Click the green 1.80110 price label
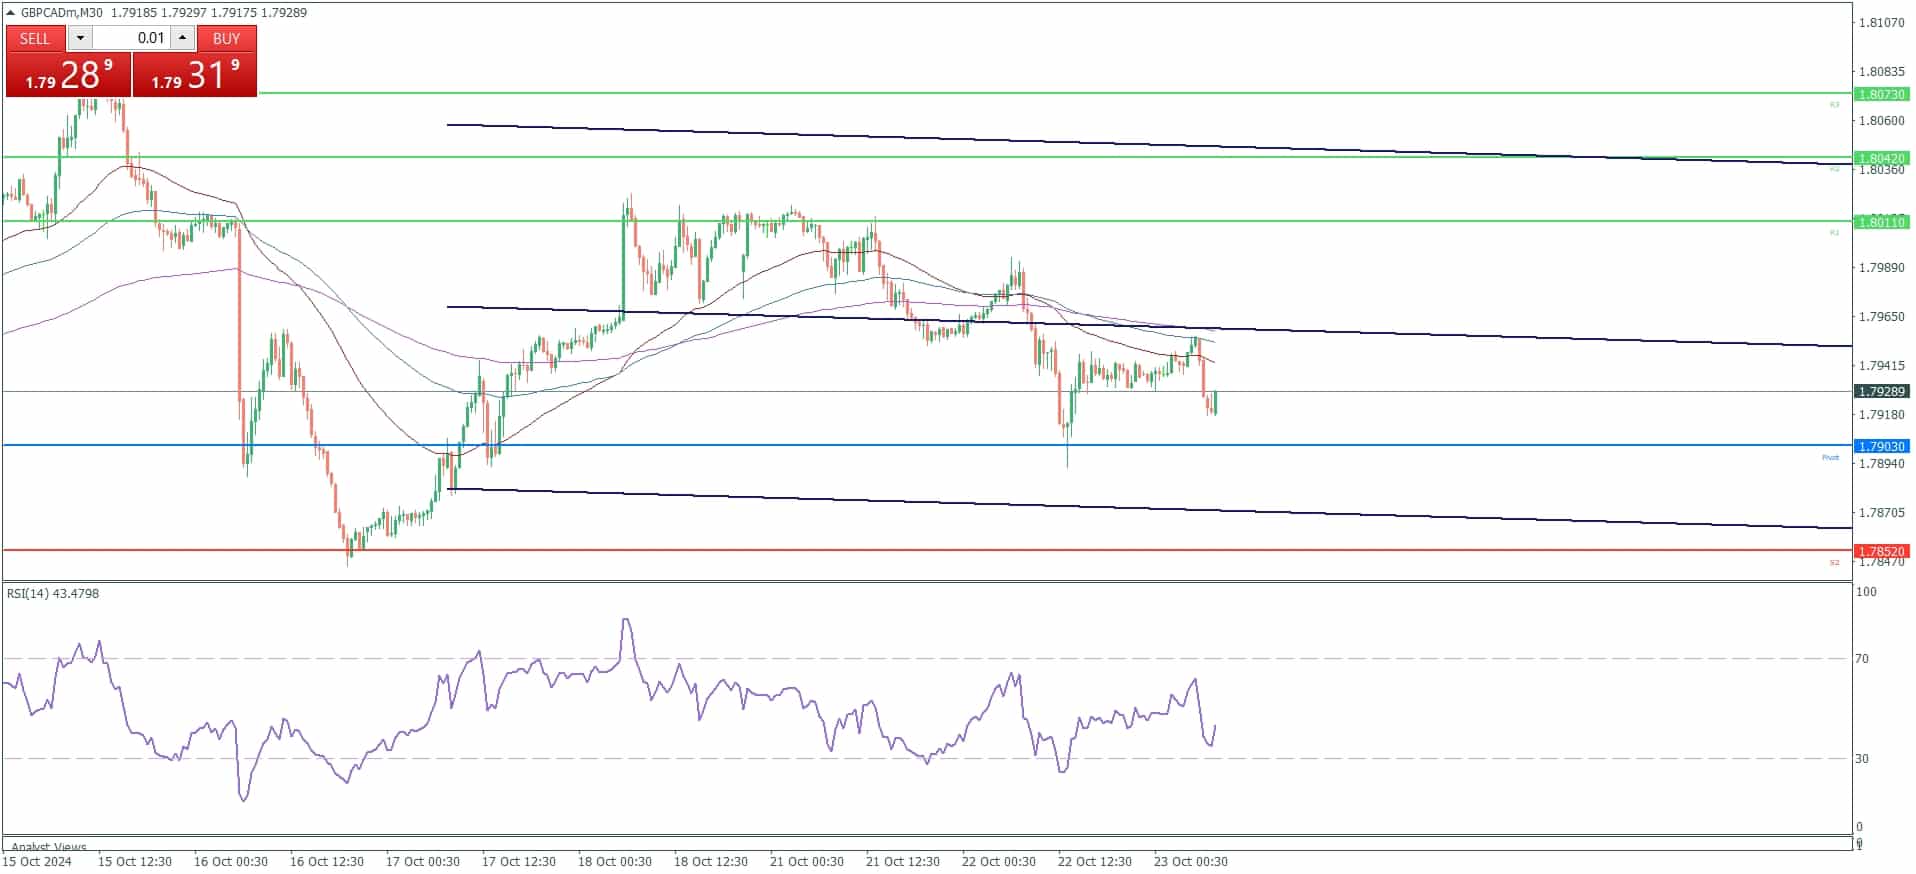Viewport: 1916px width, 874px height. click(1881, 222)
